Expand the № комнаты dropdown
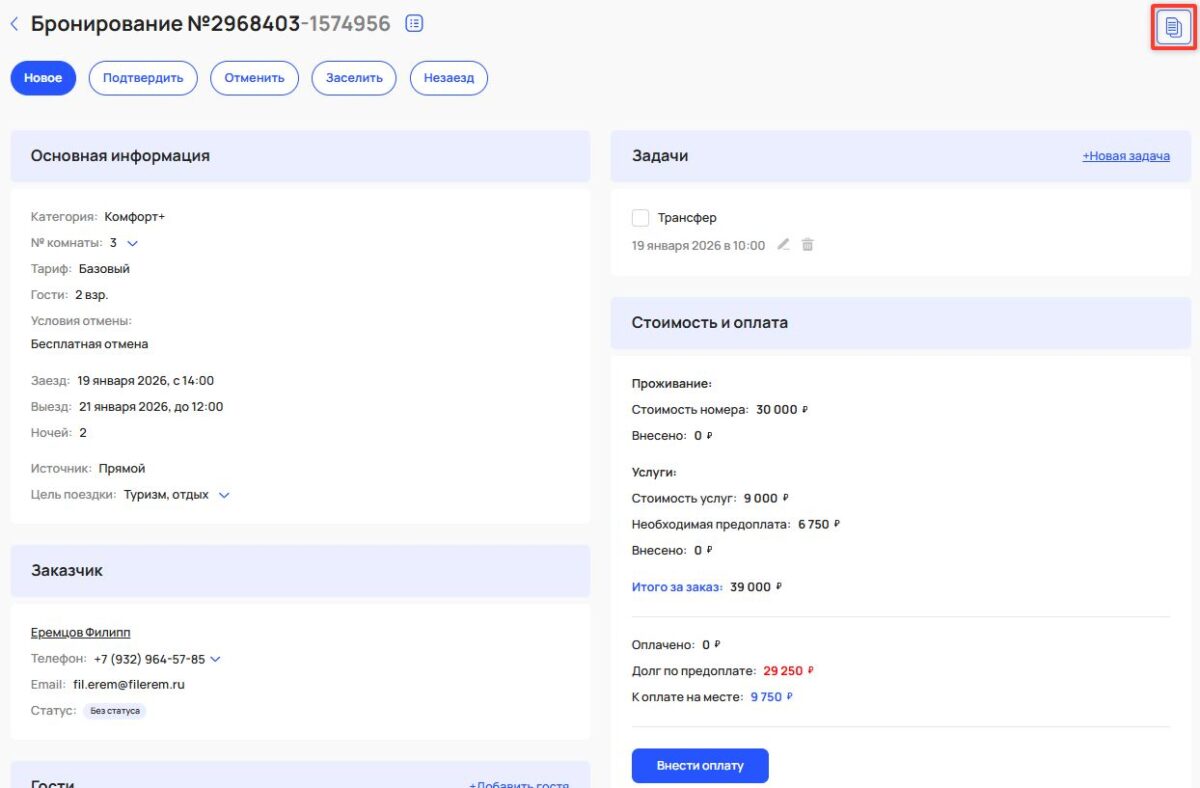Image resolution: width=1200 pixels, height=788 pixels. 132,242
